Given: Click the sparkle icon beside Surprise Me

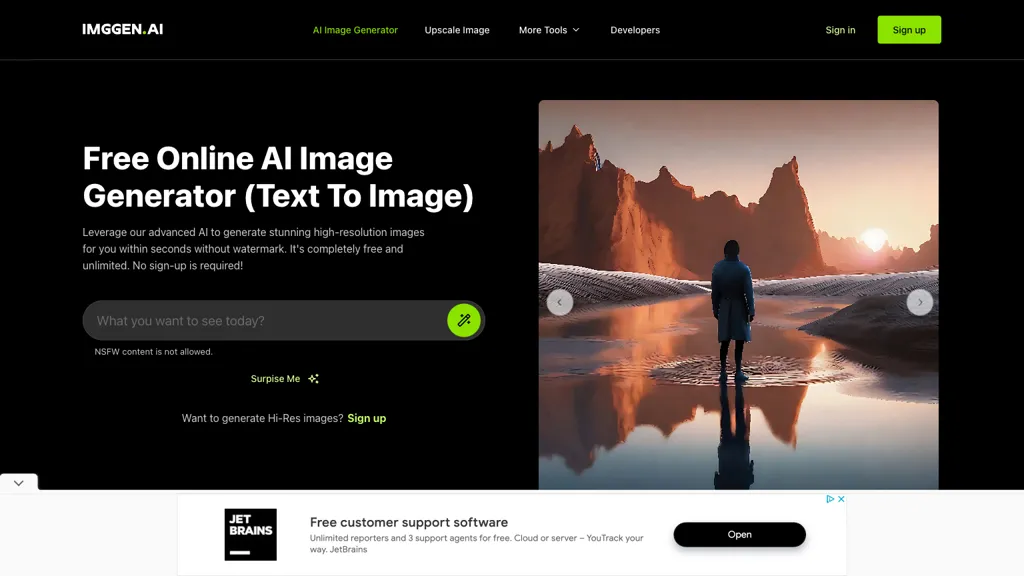Looking at the screenshot, I should tap(313, 378).
